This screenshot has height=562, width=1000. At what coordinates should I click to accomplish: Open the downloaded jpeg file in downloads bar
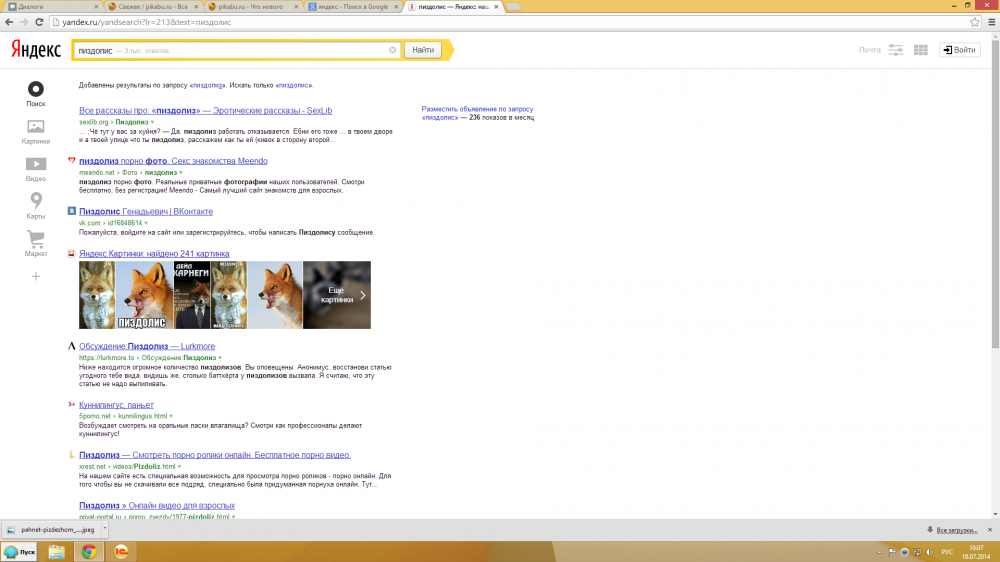pos(52,529)
